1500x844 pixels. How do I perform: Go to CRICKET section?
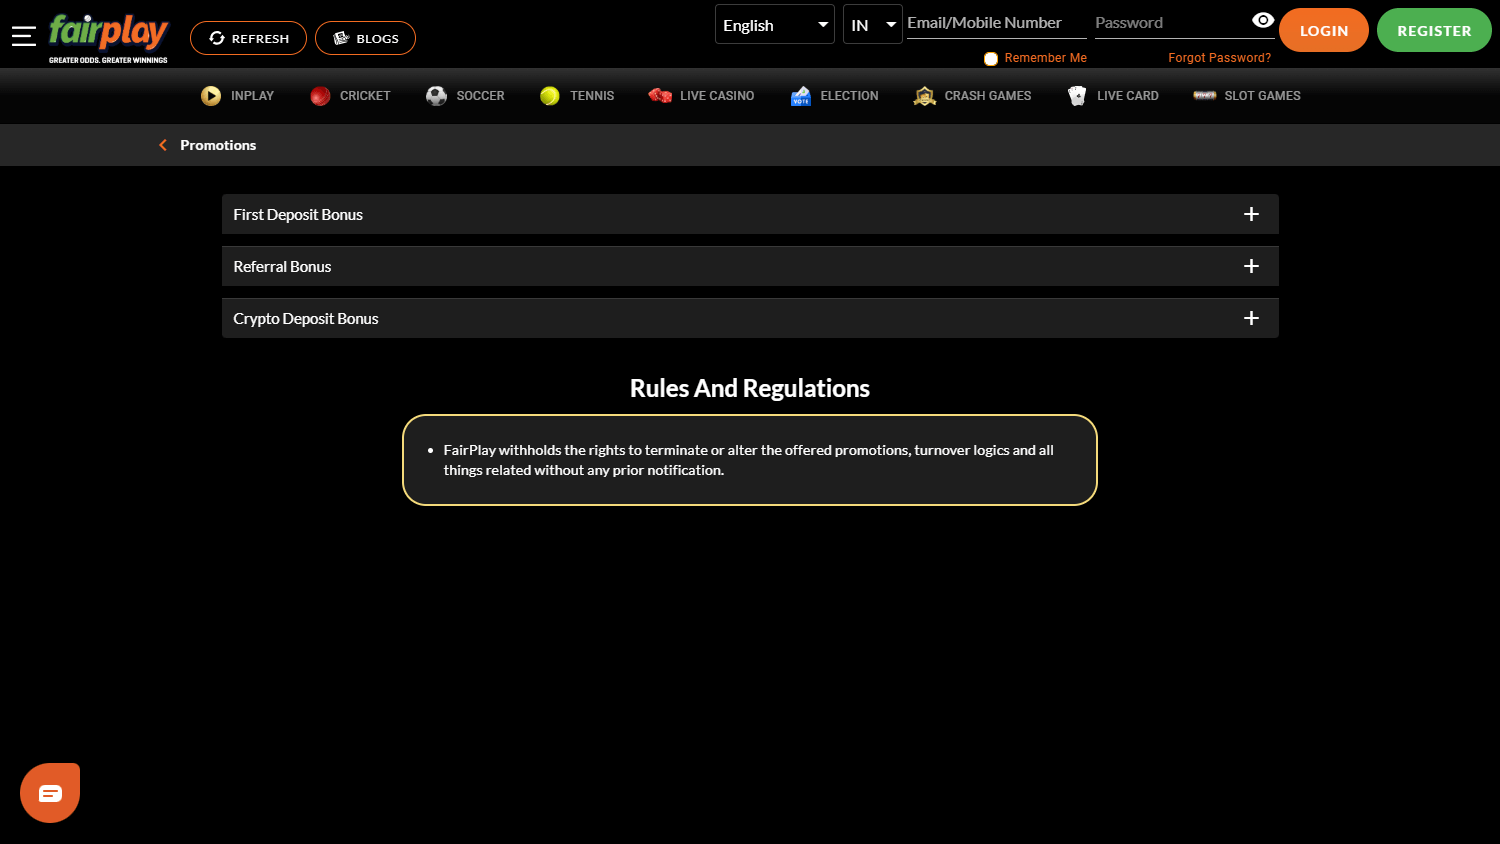click(x=365, y=96)
